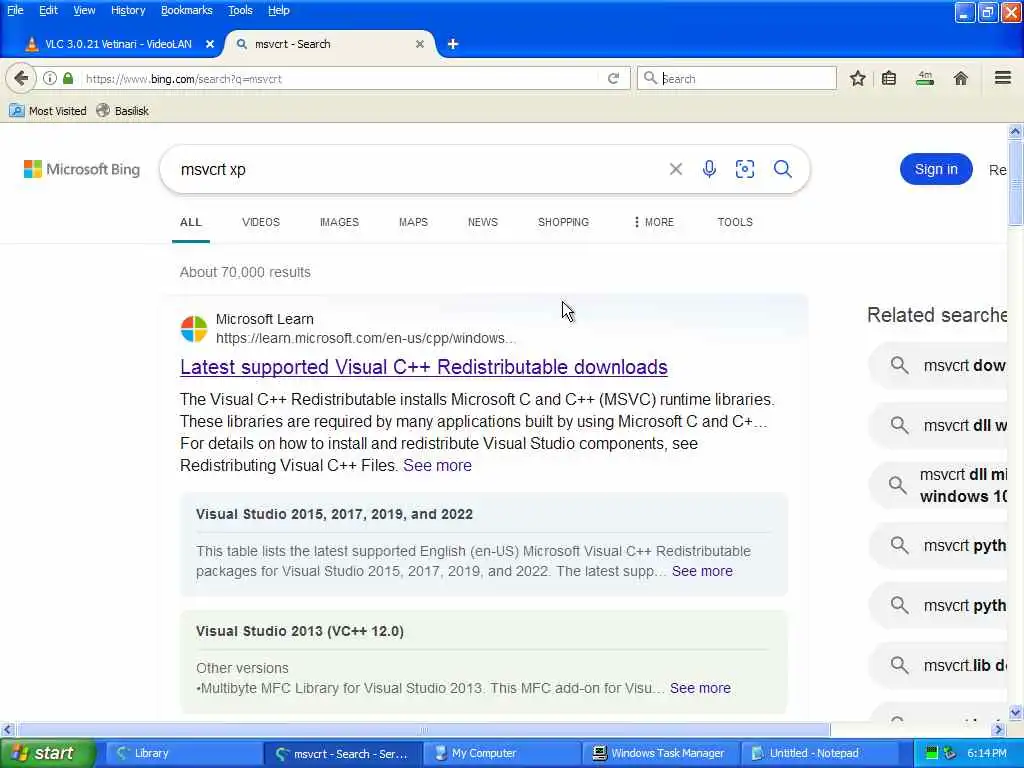1024x768 pixels.
Task: Bookmark this page with the star icon
Action: (x=857, y=78)
